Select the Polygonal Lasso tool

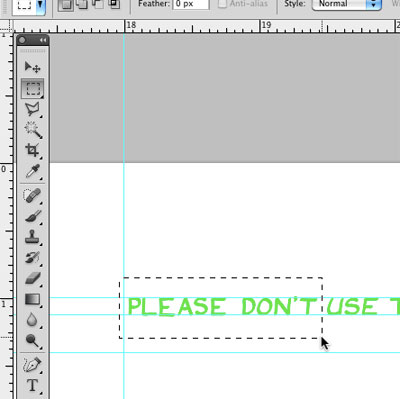pyautogui.click(x=32, y=109)
